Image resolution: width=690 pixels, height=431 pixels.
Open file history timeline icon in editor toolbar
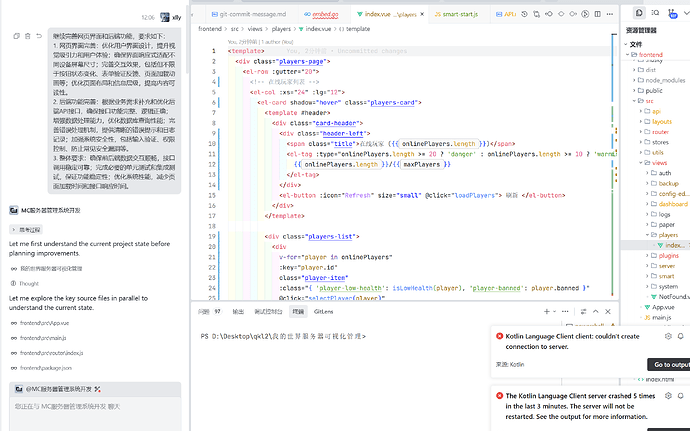[x=524, y=14]
